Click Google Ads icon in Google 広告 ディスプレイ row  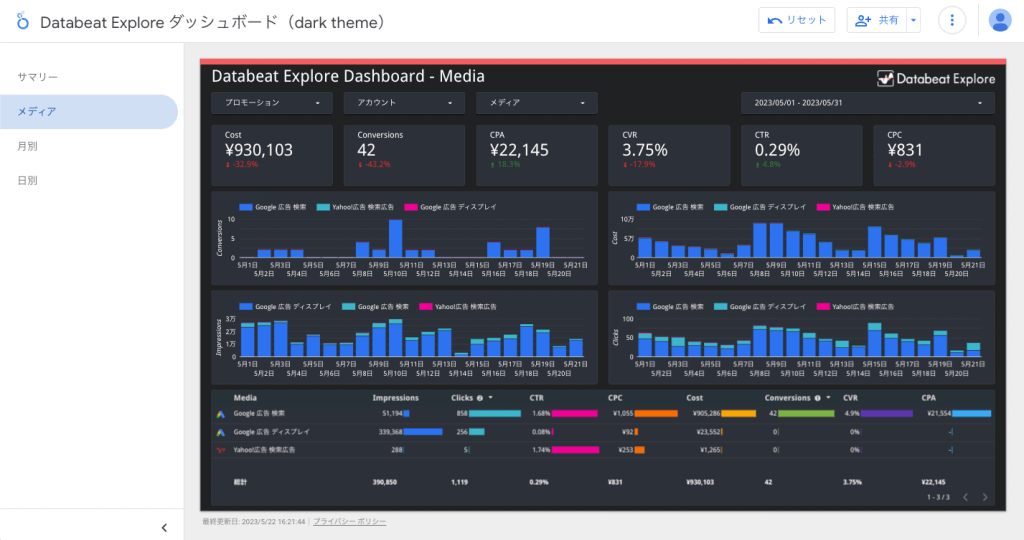click(x=221, y=432)
